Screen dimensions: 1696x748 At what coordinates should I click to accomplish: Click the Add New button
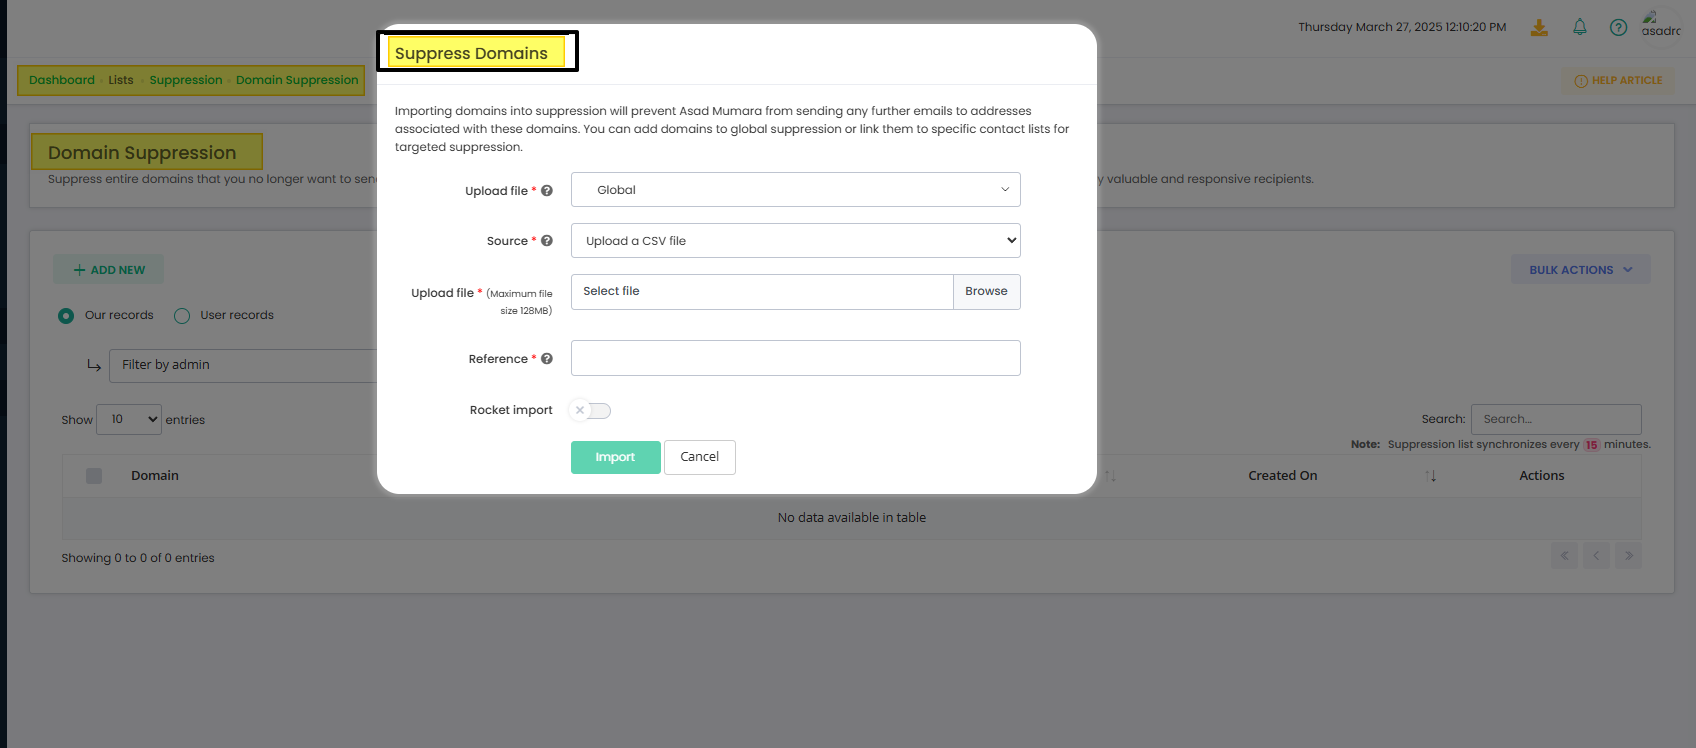click(x=109, y=270)
